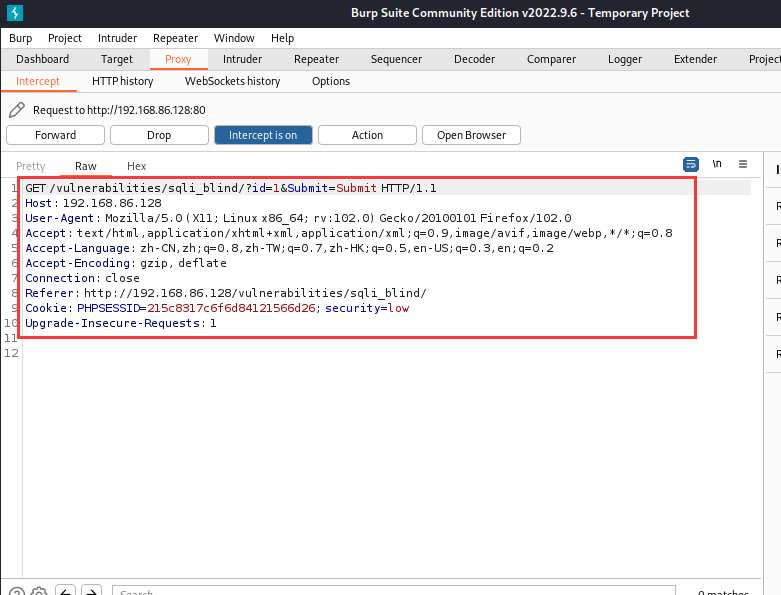781x595 pixels.
Task: Open the Burp menu
Action: [x=20, y=38]
